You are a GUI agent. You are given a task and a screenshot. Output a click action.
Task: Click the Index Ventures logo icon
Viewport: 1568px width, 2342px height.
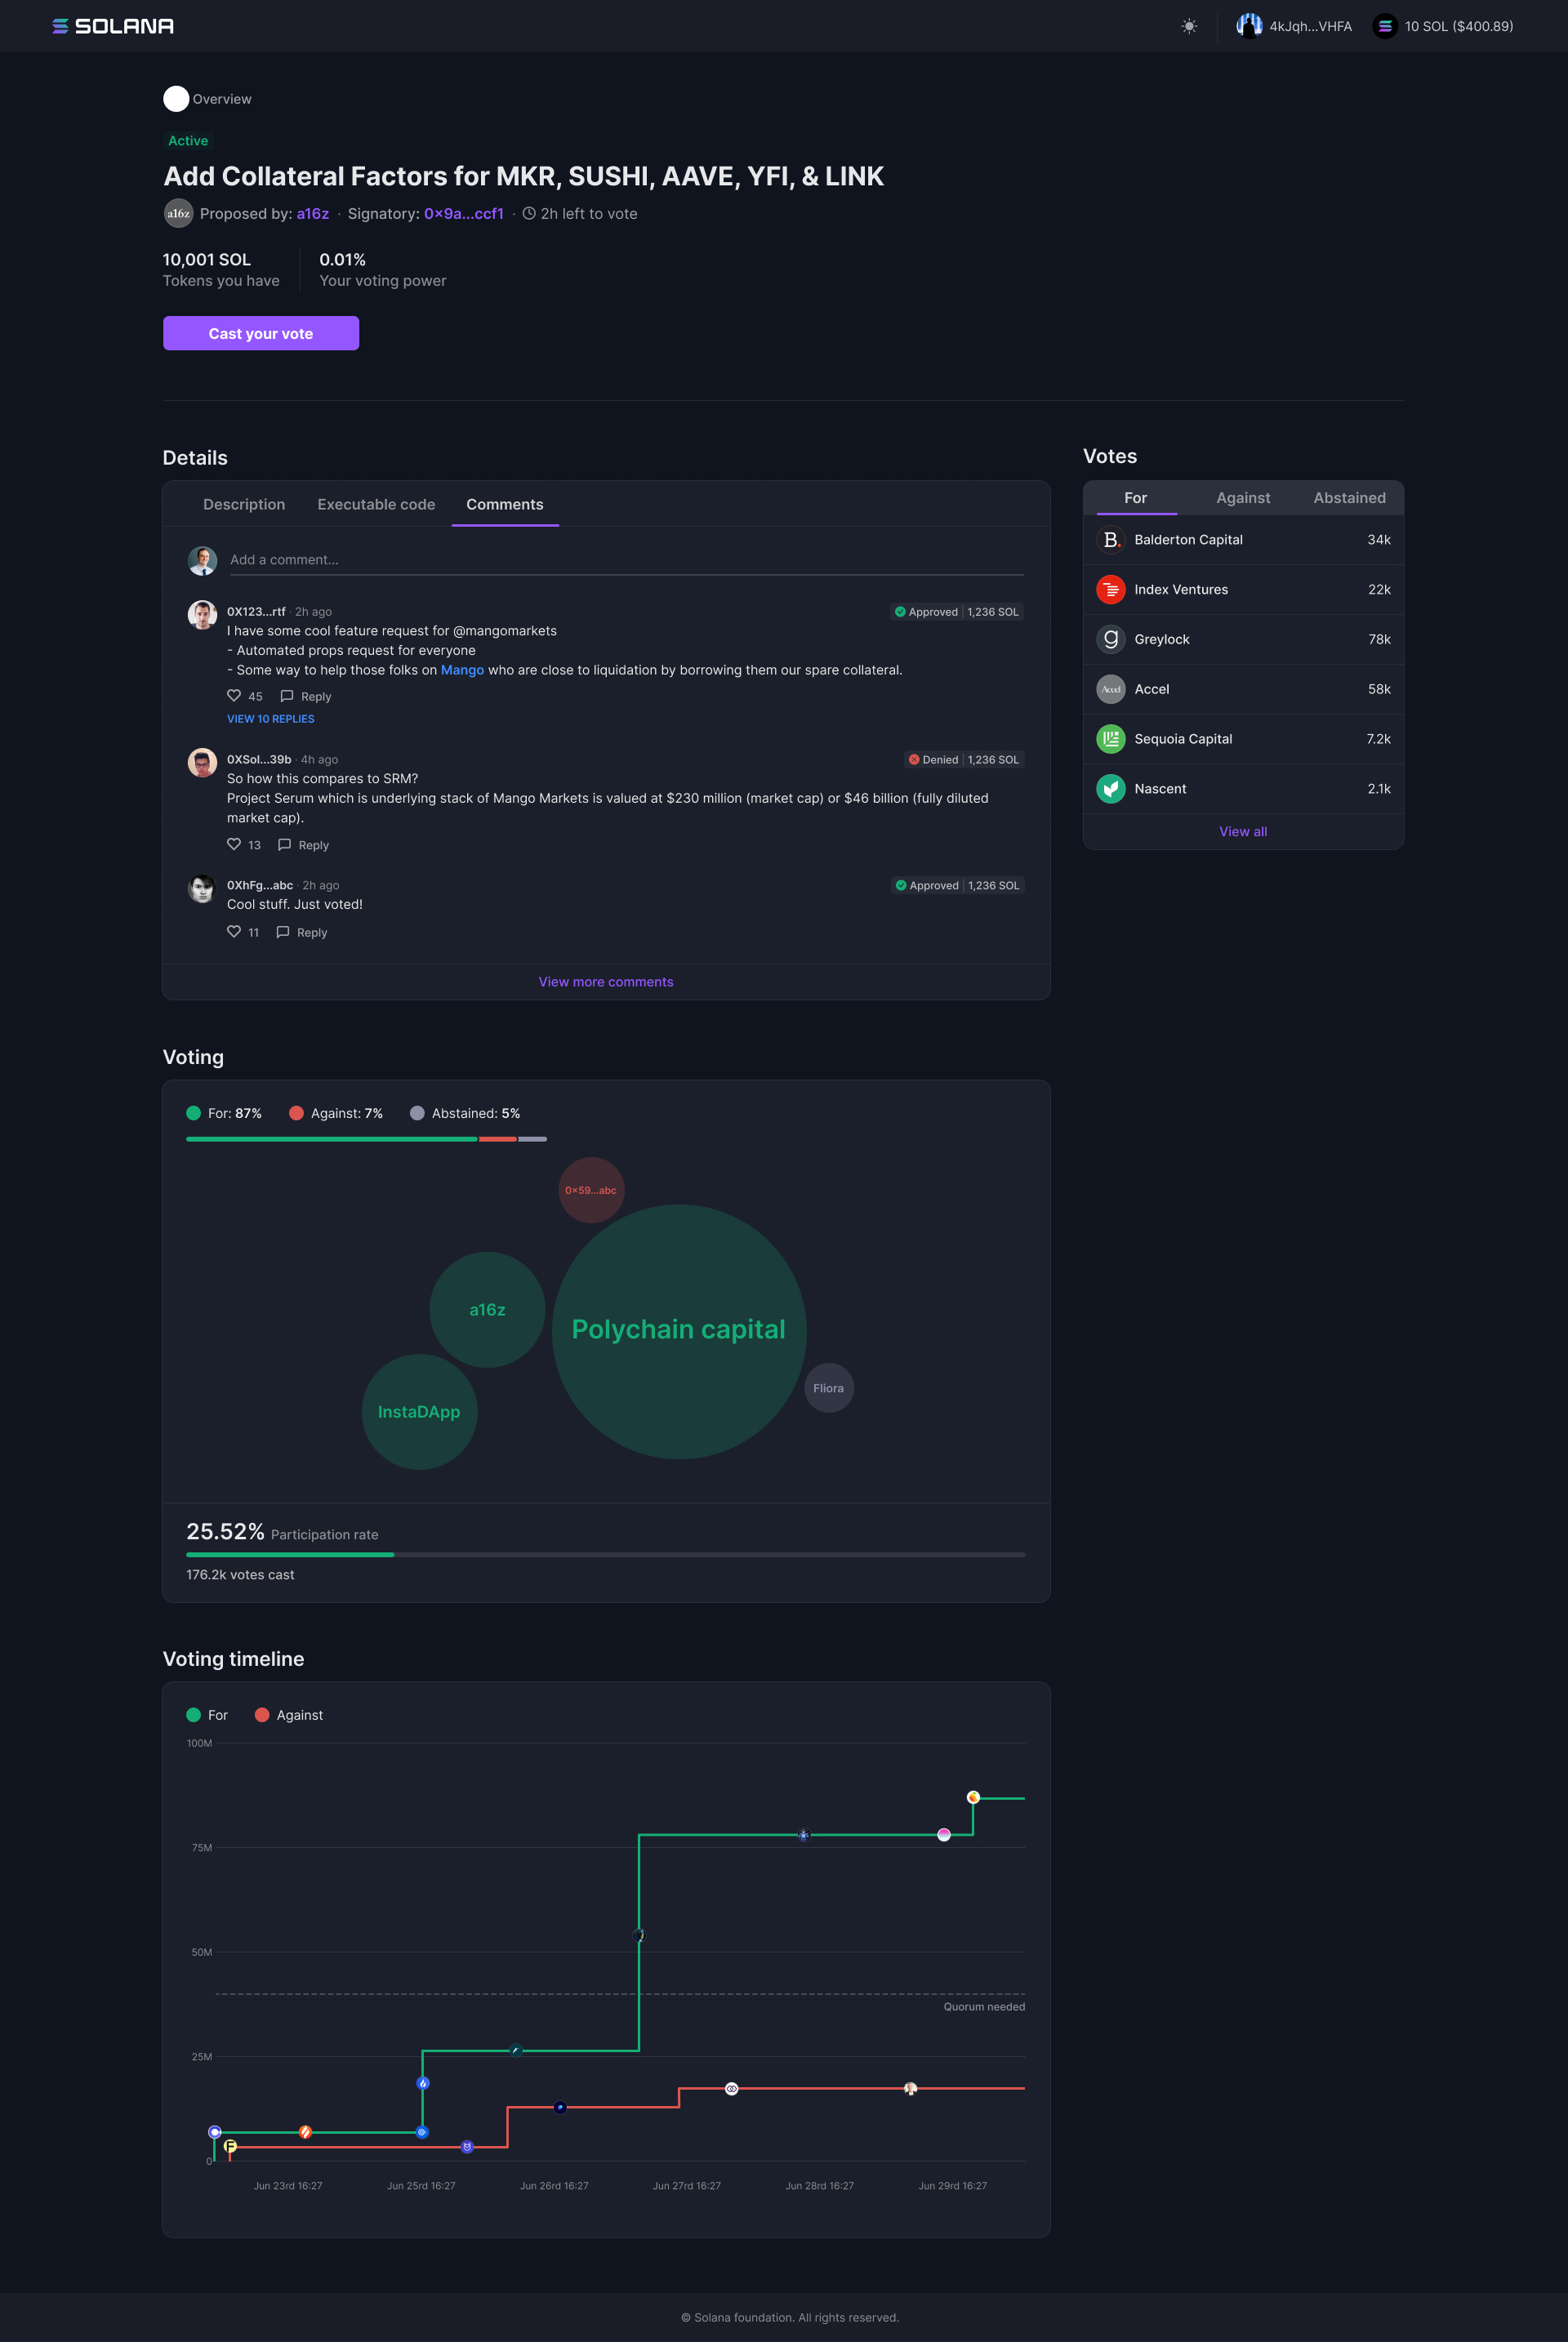coord(1110,590)
